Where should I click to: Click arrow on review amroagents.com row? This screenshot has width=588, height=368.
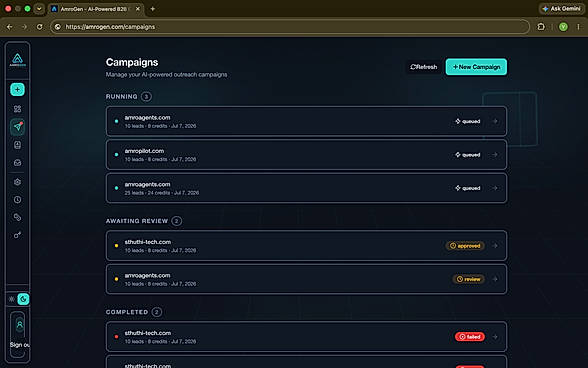(x=495, y=279)
